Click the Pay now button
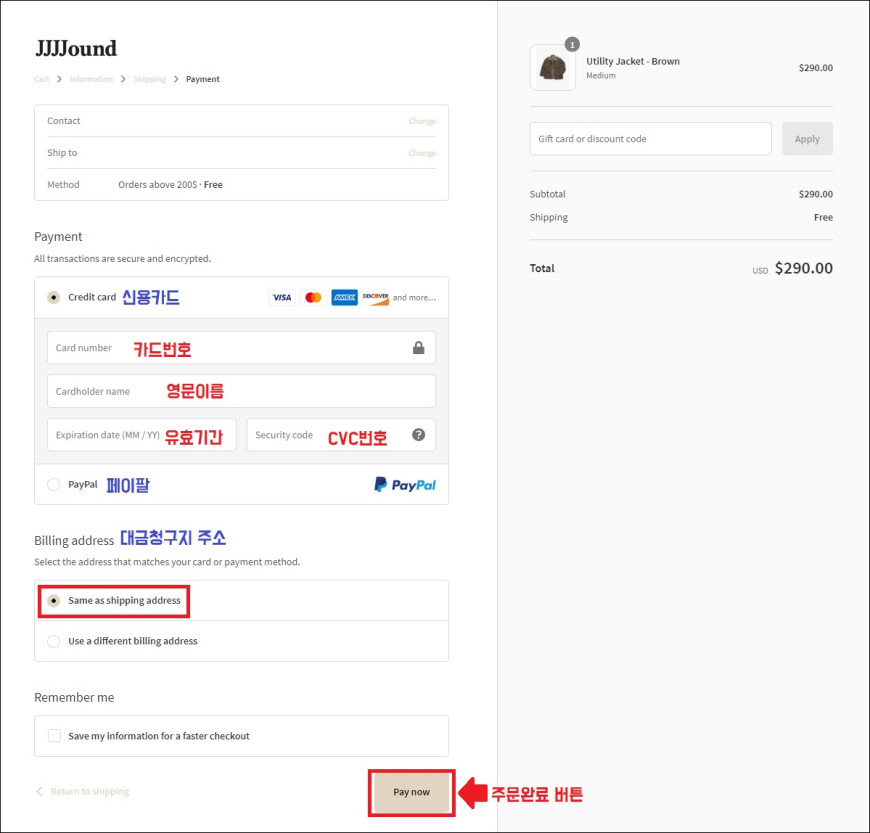 coord(411,792)
